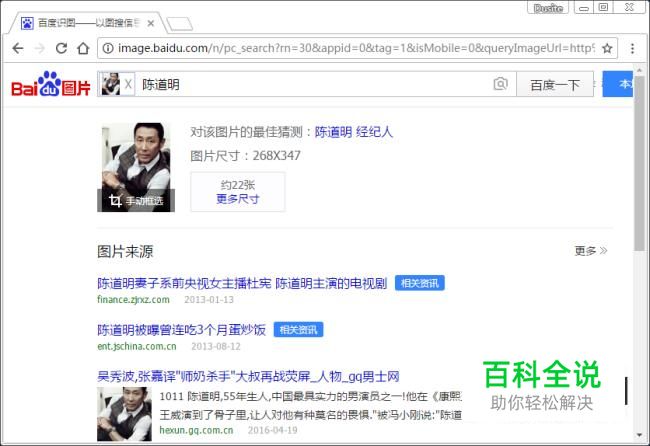The height and width of the screenshot is (446, 650).
Task: Open result 吴秀波,张嘉译"师奶杀手"大叔再战荧屏
Action: (x=248, y=376)
